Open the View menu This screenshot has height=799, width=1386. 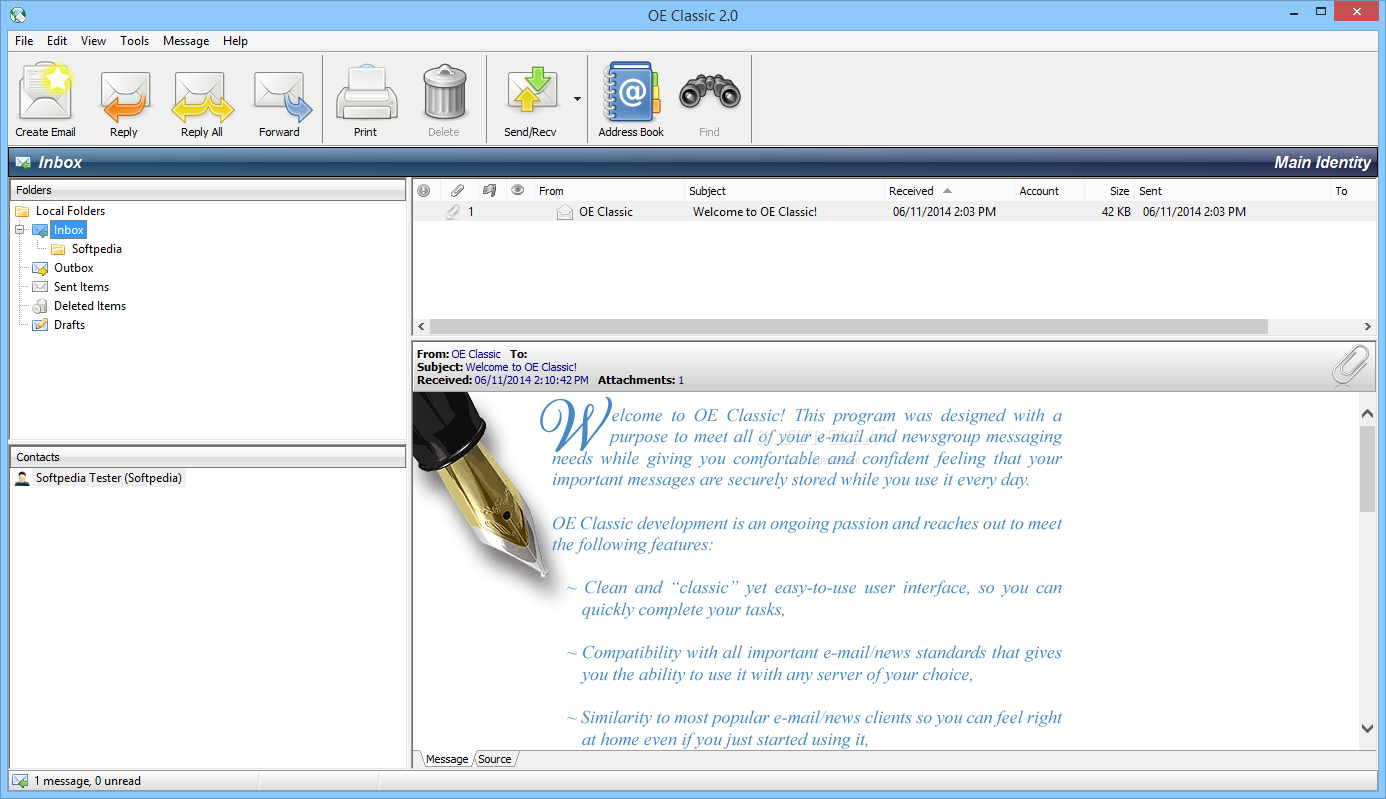point(94,41)
